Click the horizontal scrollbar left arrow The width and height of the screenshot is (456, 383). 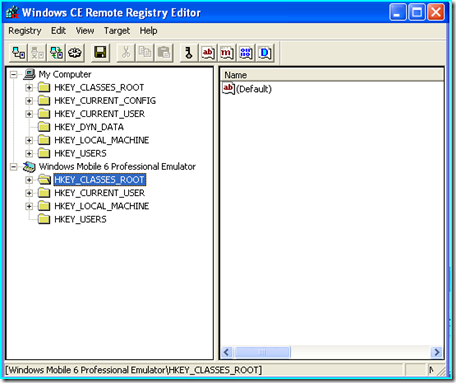click(227, 352)
